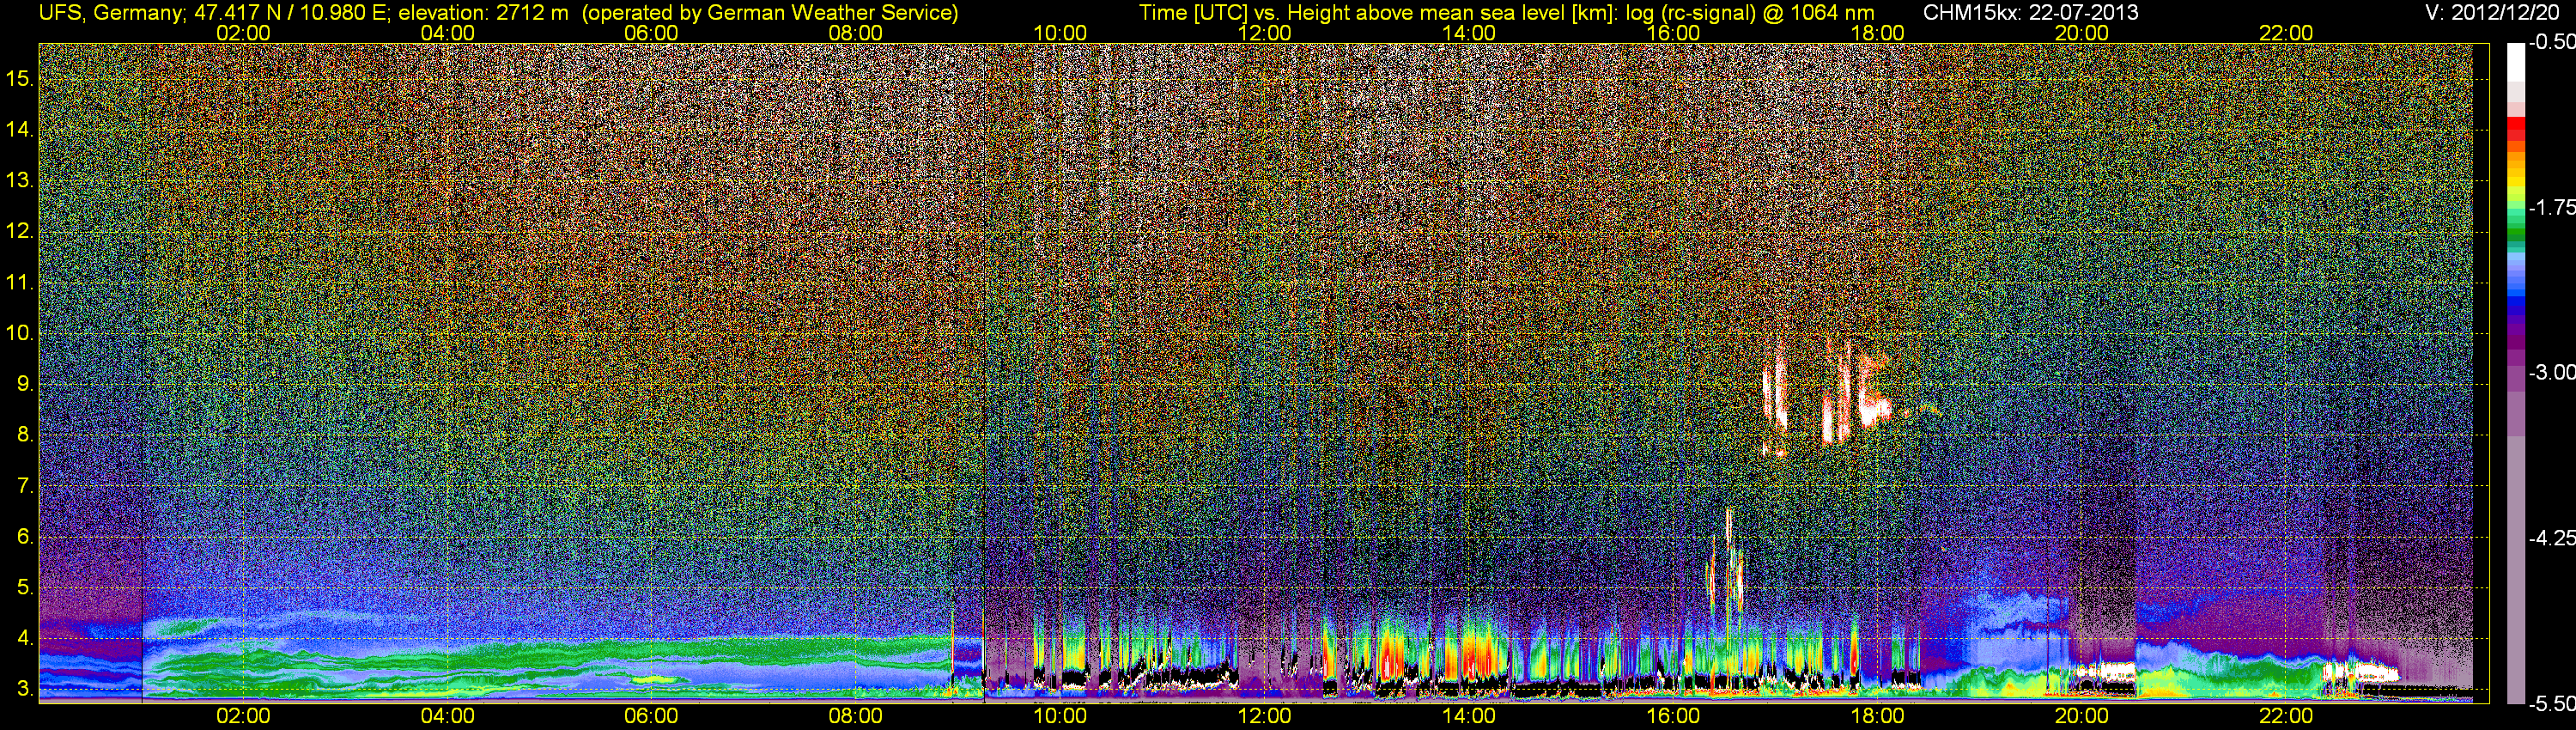Click the 4 km height axis label
Image resolution: width=2576 pixels, height=730 pixels.
25,638
